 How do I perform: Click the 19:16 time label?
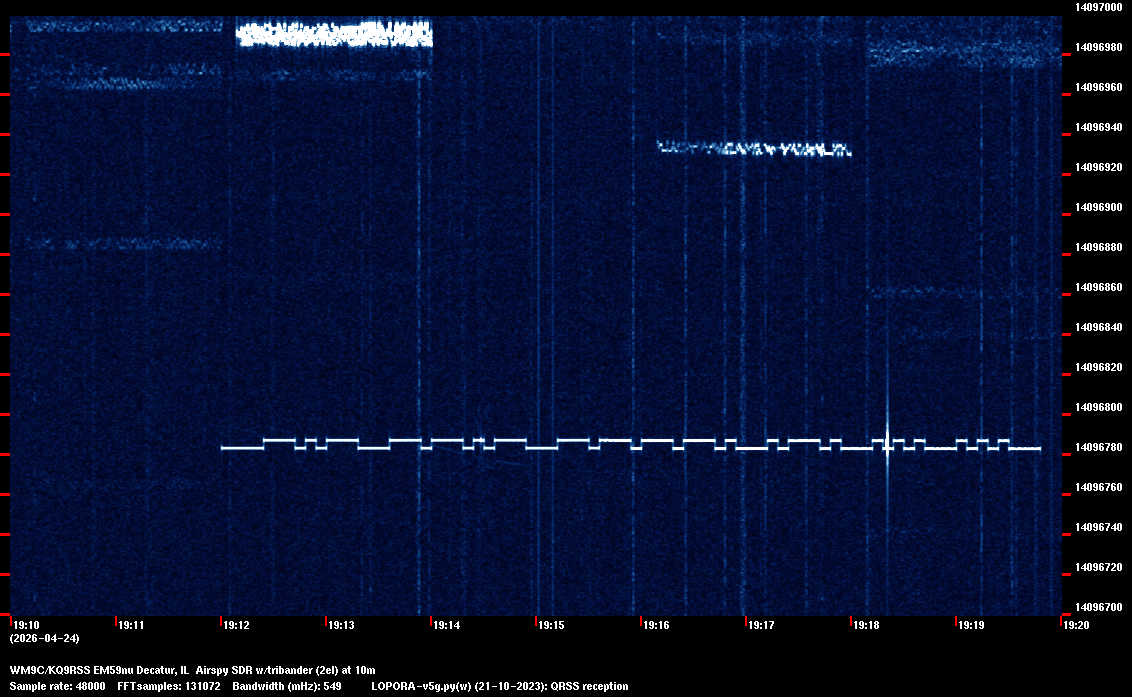coord(656,625)
